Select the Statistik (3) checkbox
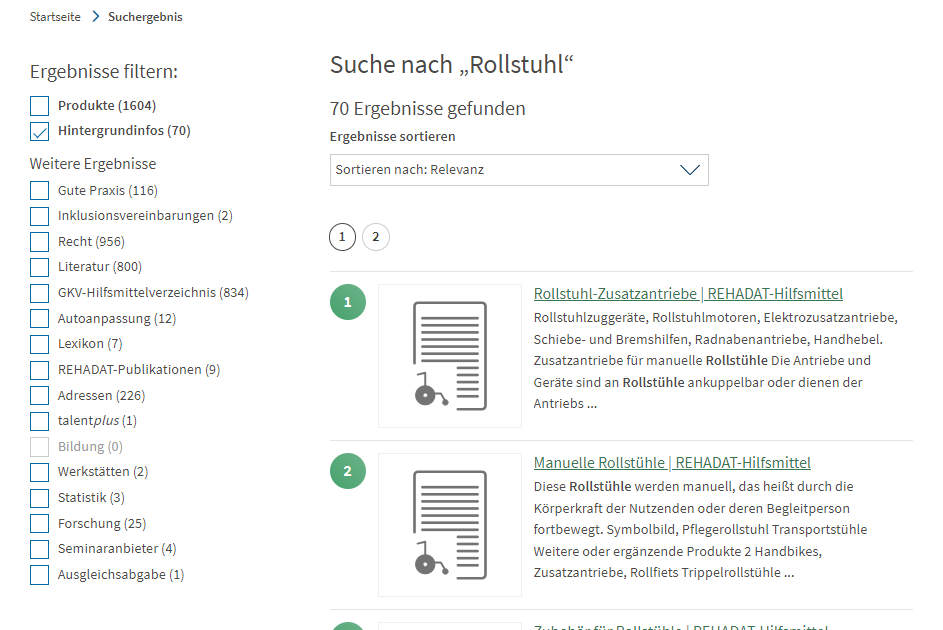Screen dimensions: 943x630 (x=40, y=498)
